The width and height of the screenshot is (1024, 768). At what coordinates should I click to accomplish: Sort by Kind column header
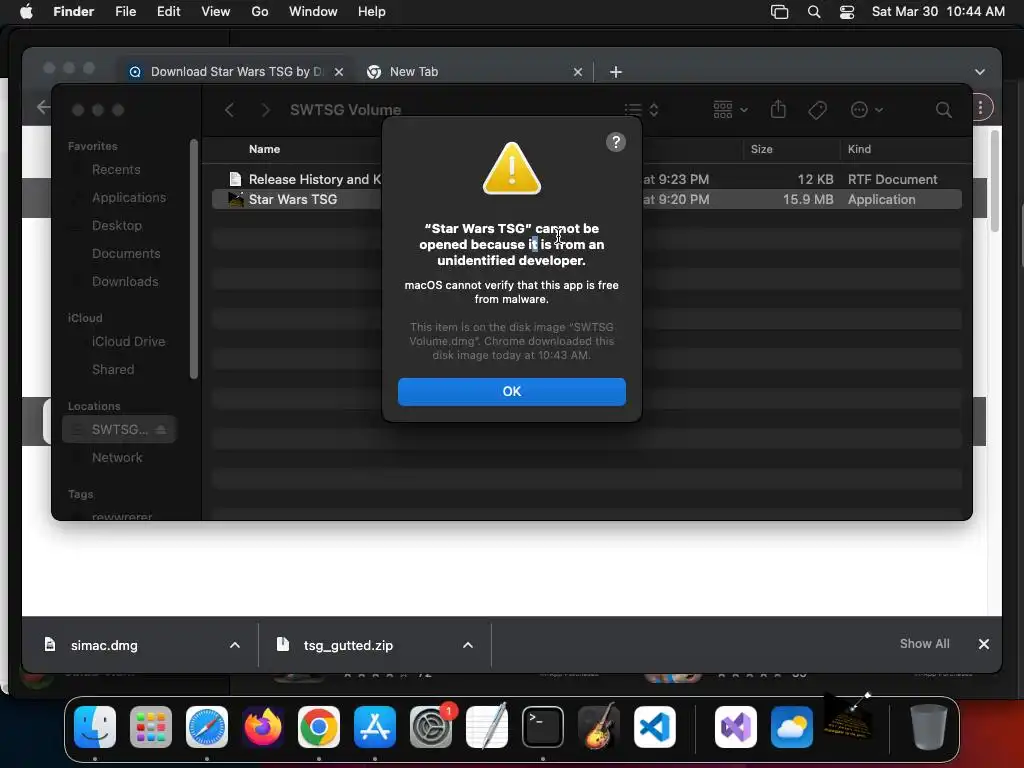click(x=859, y=149)
